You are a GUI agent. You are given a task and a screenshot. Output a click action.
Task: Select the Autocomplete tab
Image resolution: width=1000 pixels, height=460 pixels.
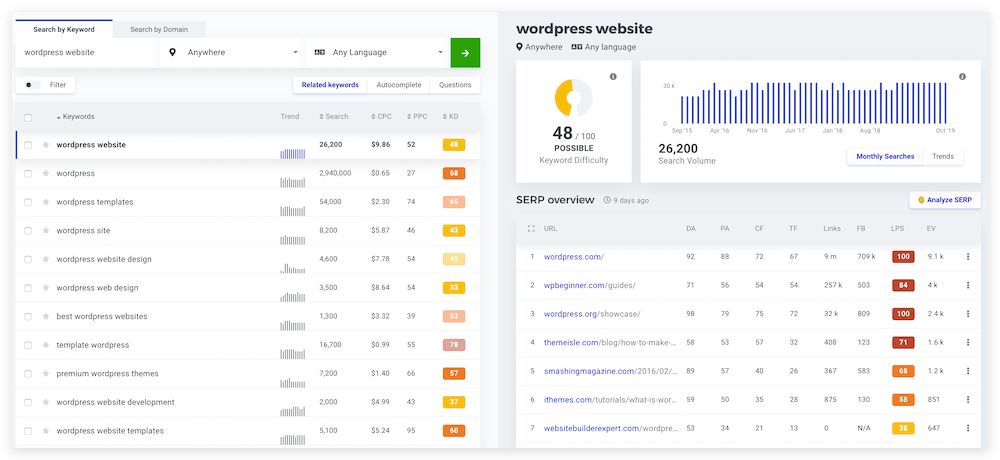(399, 85)
